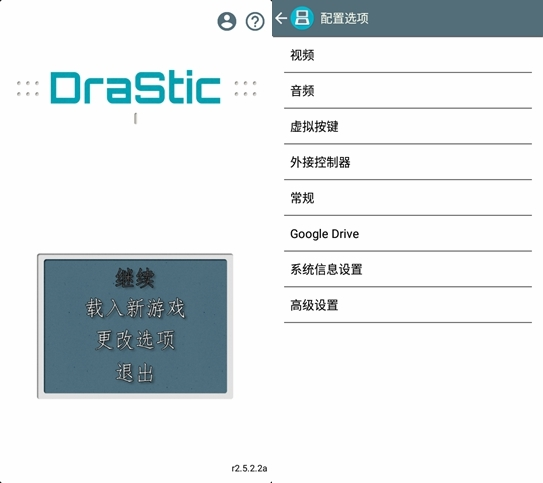The image size is (543, 483).
Task: Open the user account profile icon
Action: (x=227, y=21)
